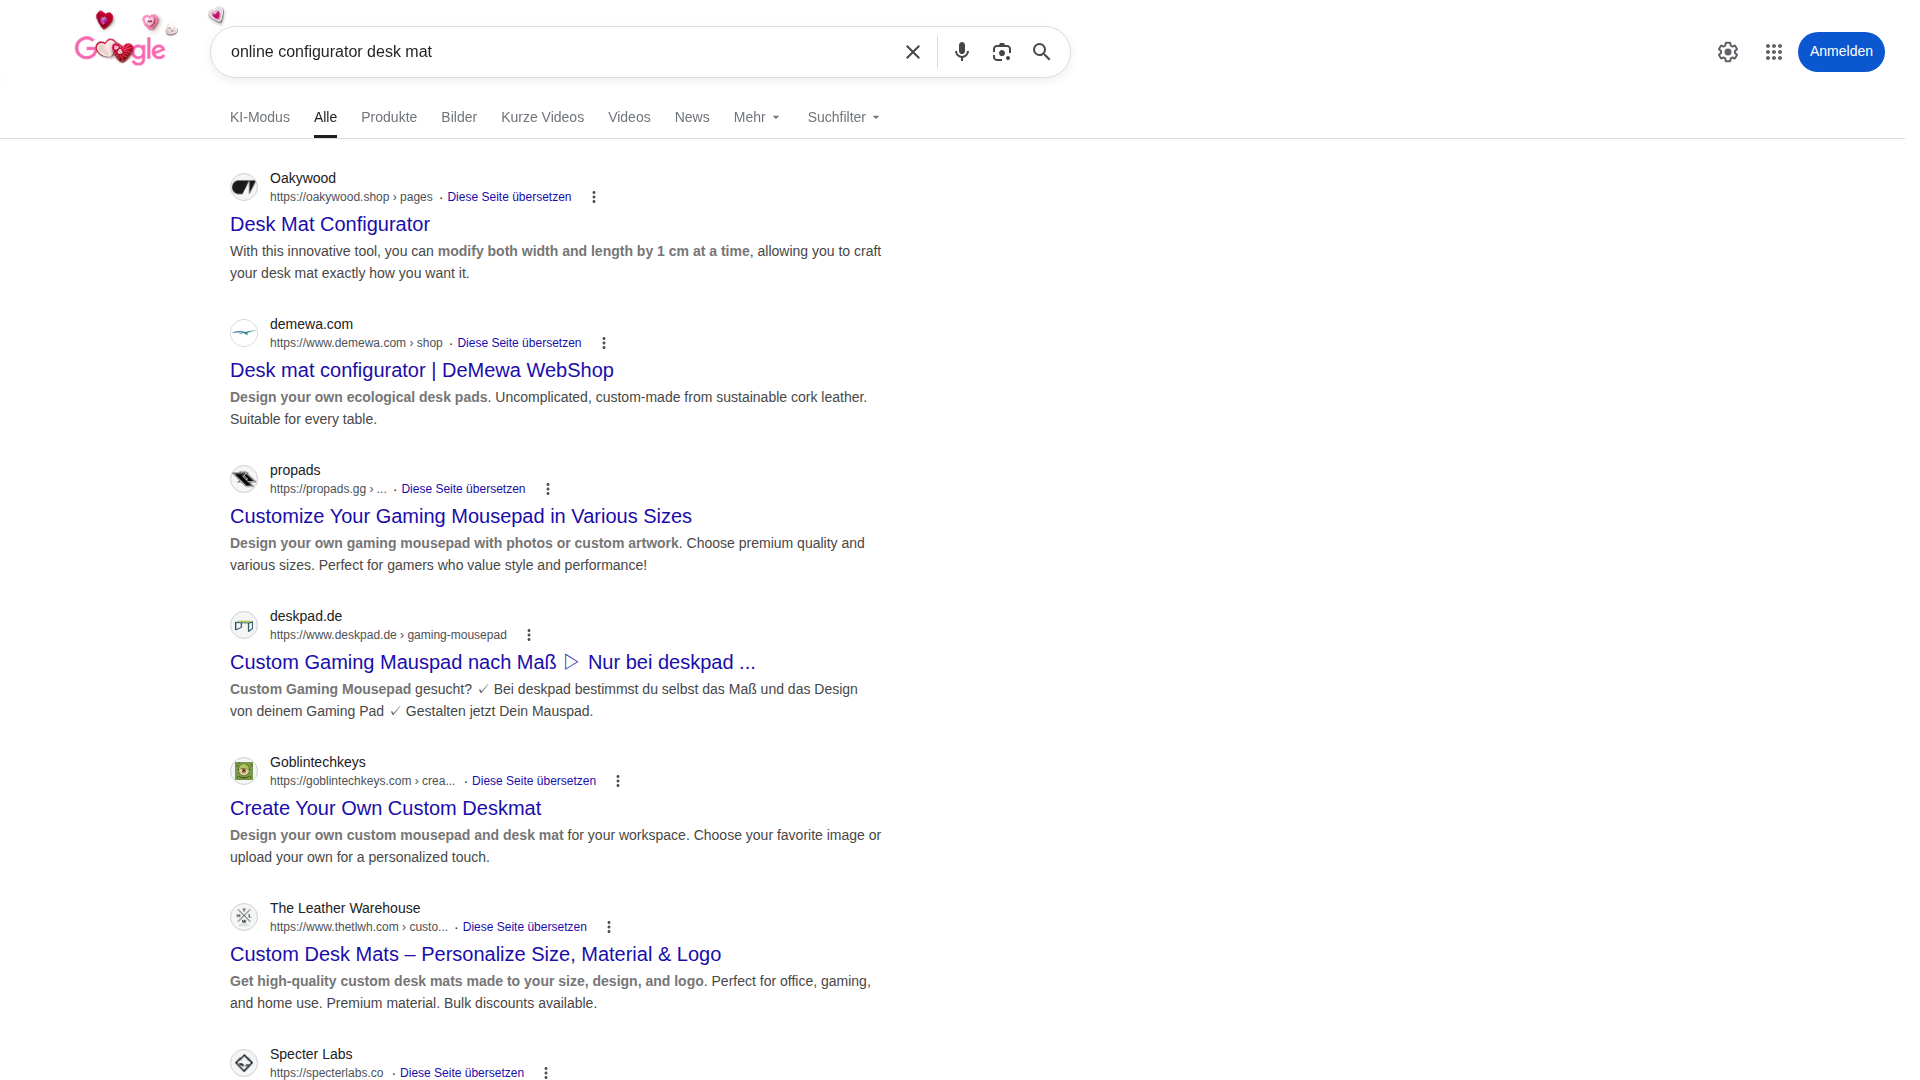1920x1080 pixels.
Task: Switch to the Bilder tab
Action: click(458, 117)
